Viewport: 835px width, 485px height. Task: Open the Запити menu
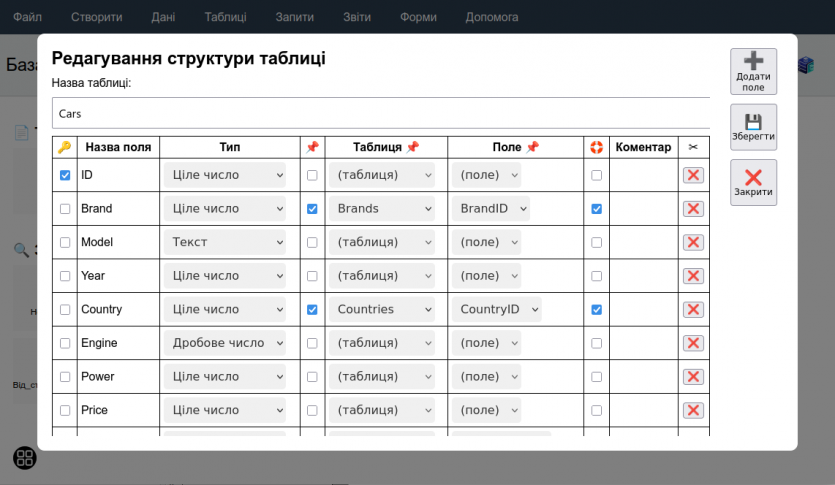point(295,17)
